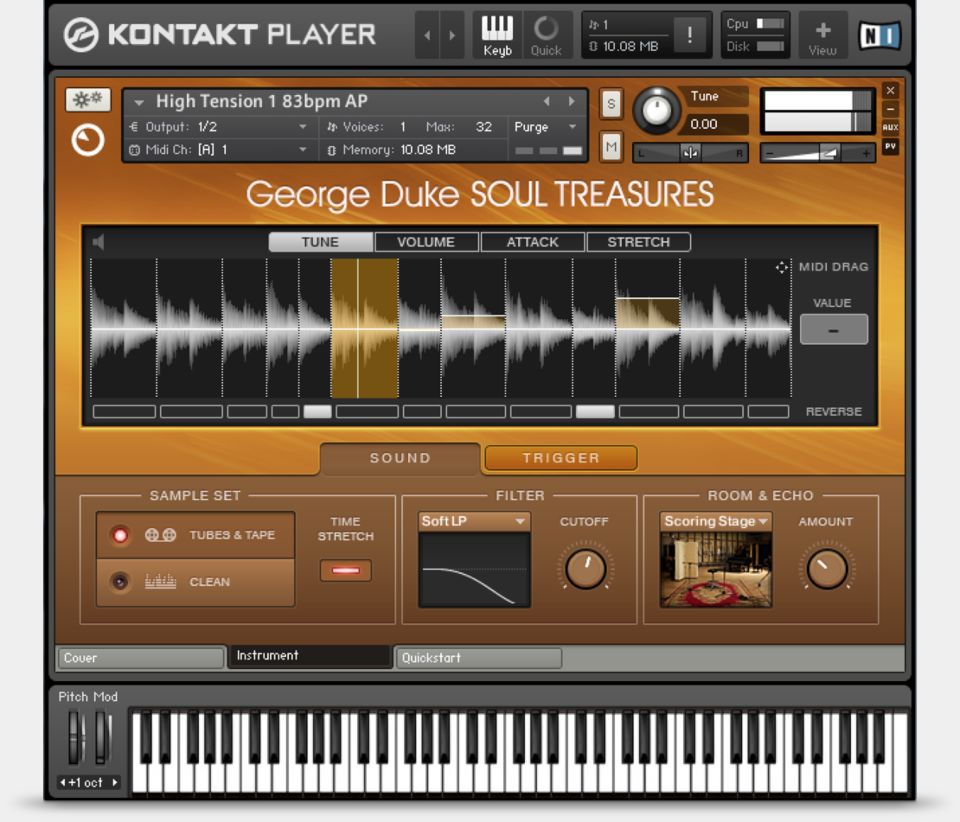Click the speaker icon in waveform display

[x=99, y=242]
